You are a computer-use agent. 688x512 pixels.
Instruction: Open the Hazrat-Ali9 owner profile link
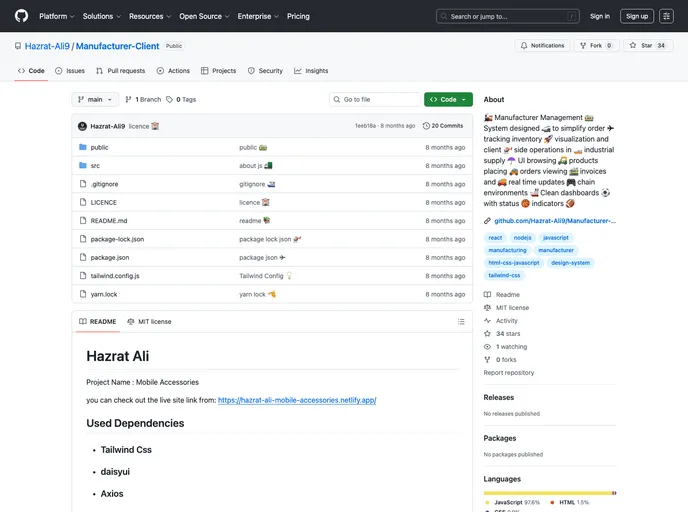pyautogui.click(x=47, y=46)
